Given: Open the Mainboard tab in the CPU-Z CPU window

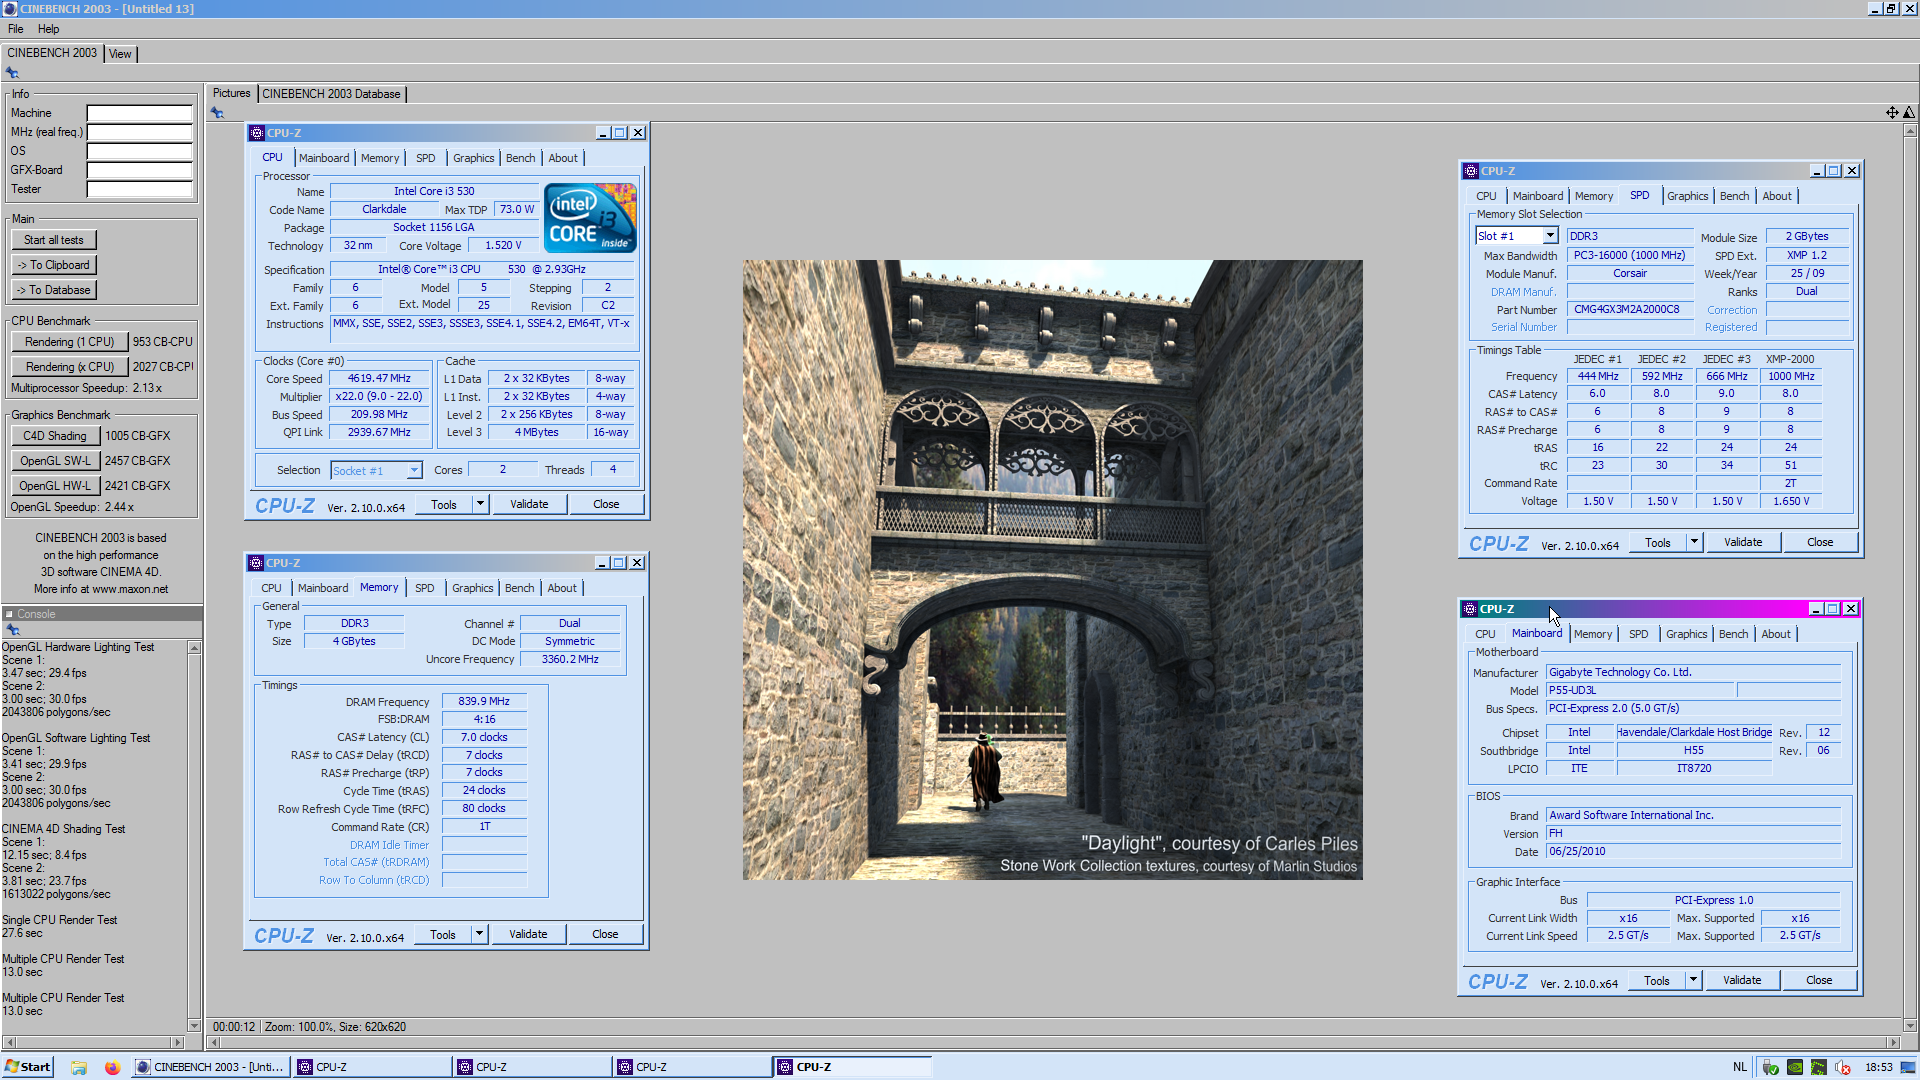Looking at the screenshot, I should tap(324, 158).
